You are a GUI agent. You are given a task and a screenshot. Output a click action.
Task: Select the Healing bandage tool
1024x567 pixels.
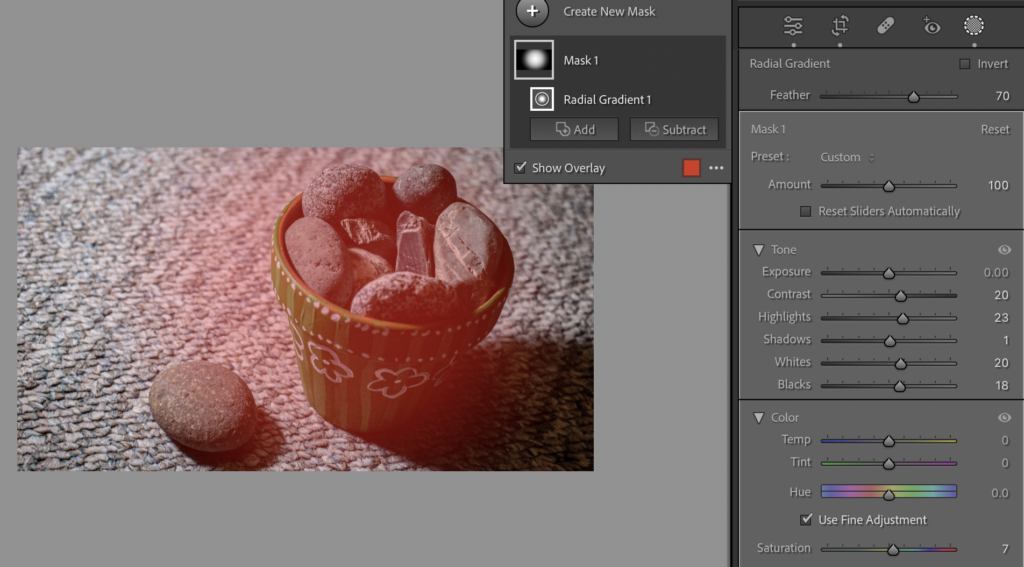click(886, 25)
